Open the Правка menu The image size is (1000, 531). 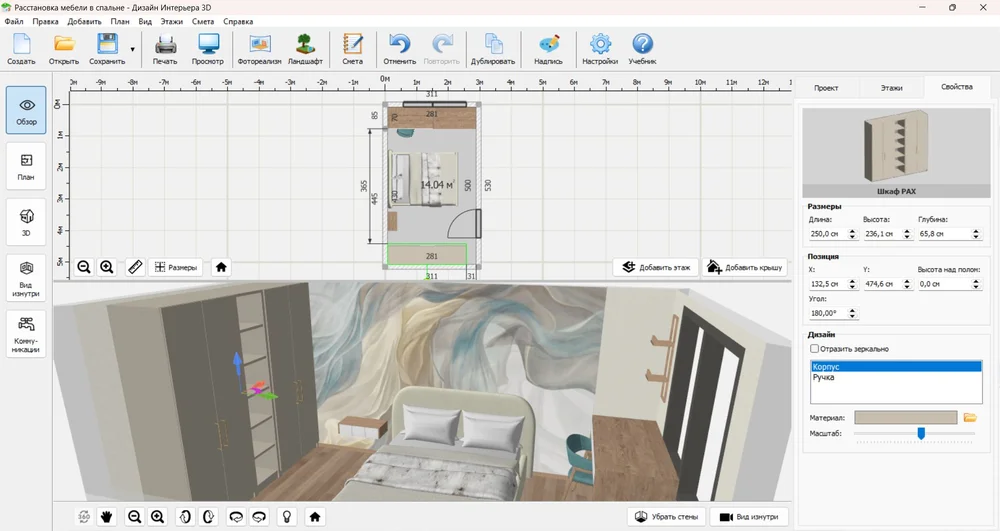coord(45,21)
